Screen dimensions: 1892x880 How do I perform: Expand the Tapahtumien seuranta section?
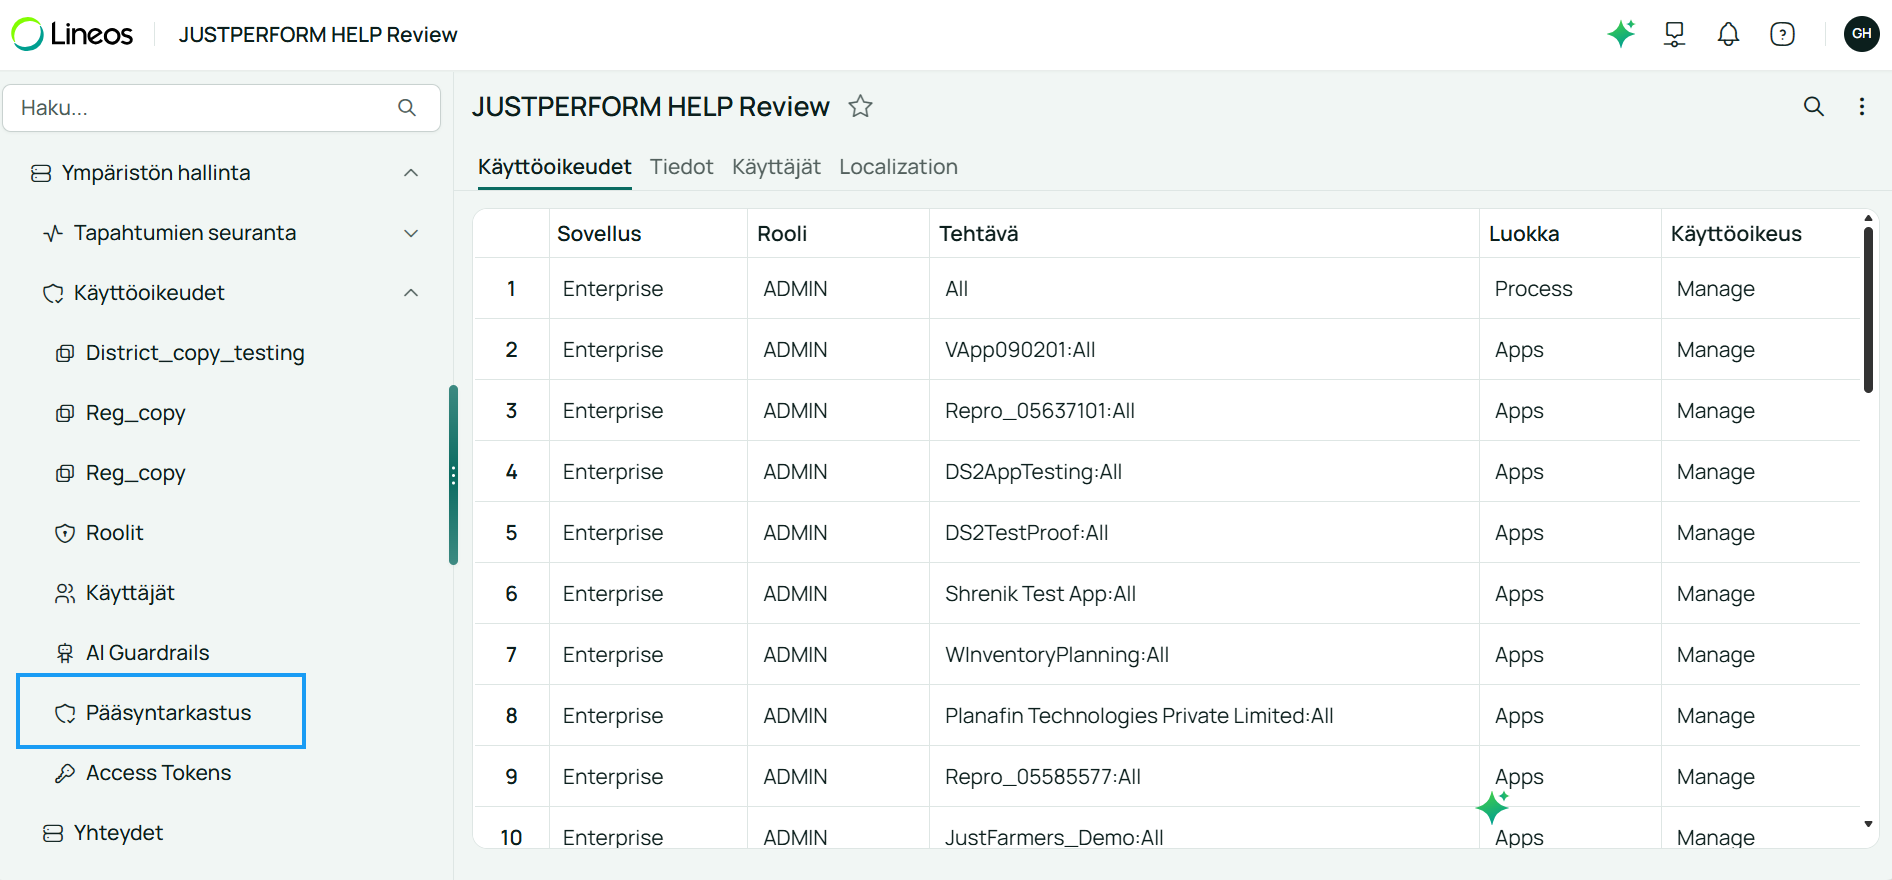(411, 233)
